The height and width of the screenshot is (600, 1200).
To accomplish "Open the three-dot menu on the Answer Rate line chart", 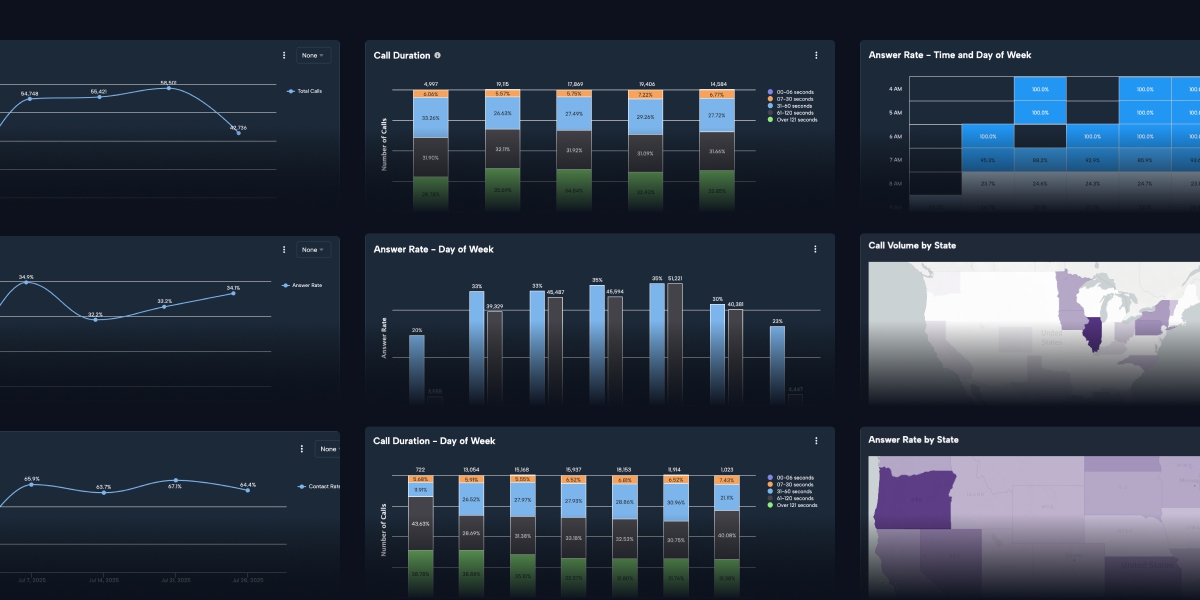I will click(284, 250).
